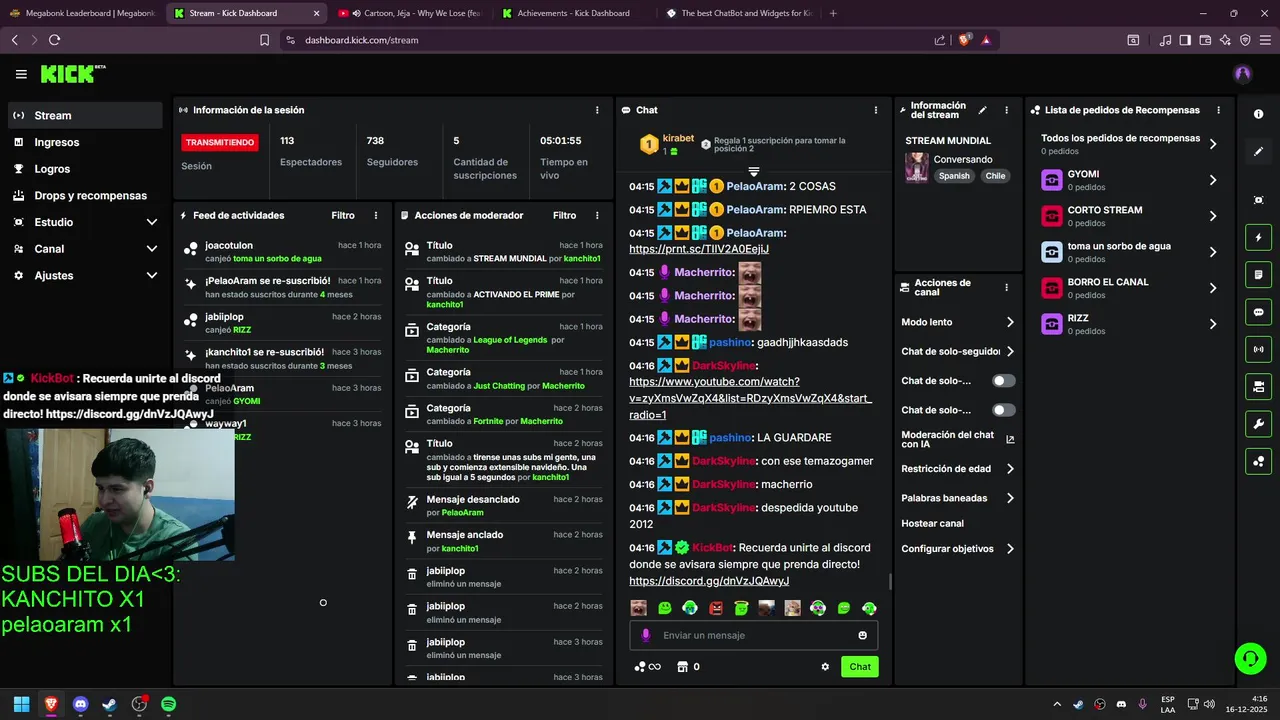
Task: Open Discord from the Windows taskbar
Action: click(x=80, y=704)
